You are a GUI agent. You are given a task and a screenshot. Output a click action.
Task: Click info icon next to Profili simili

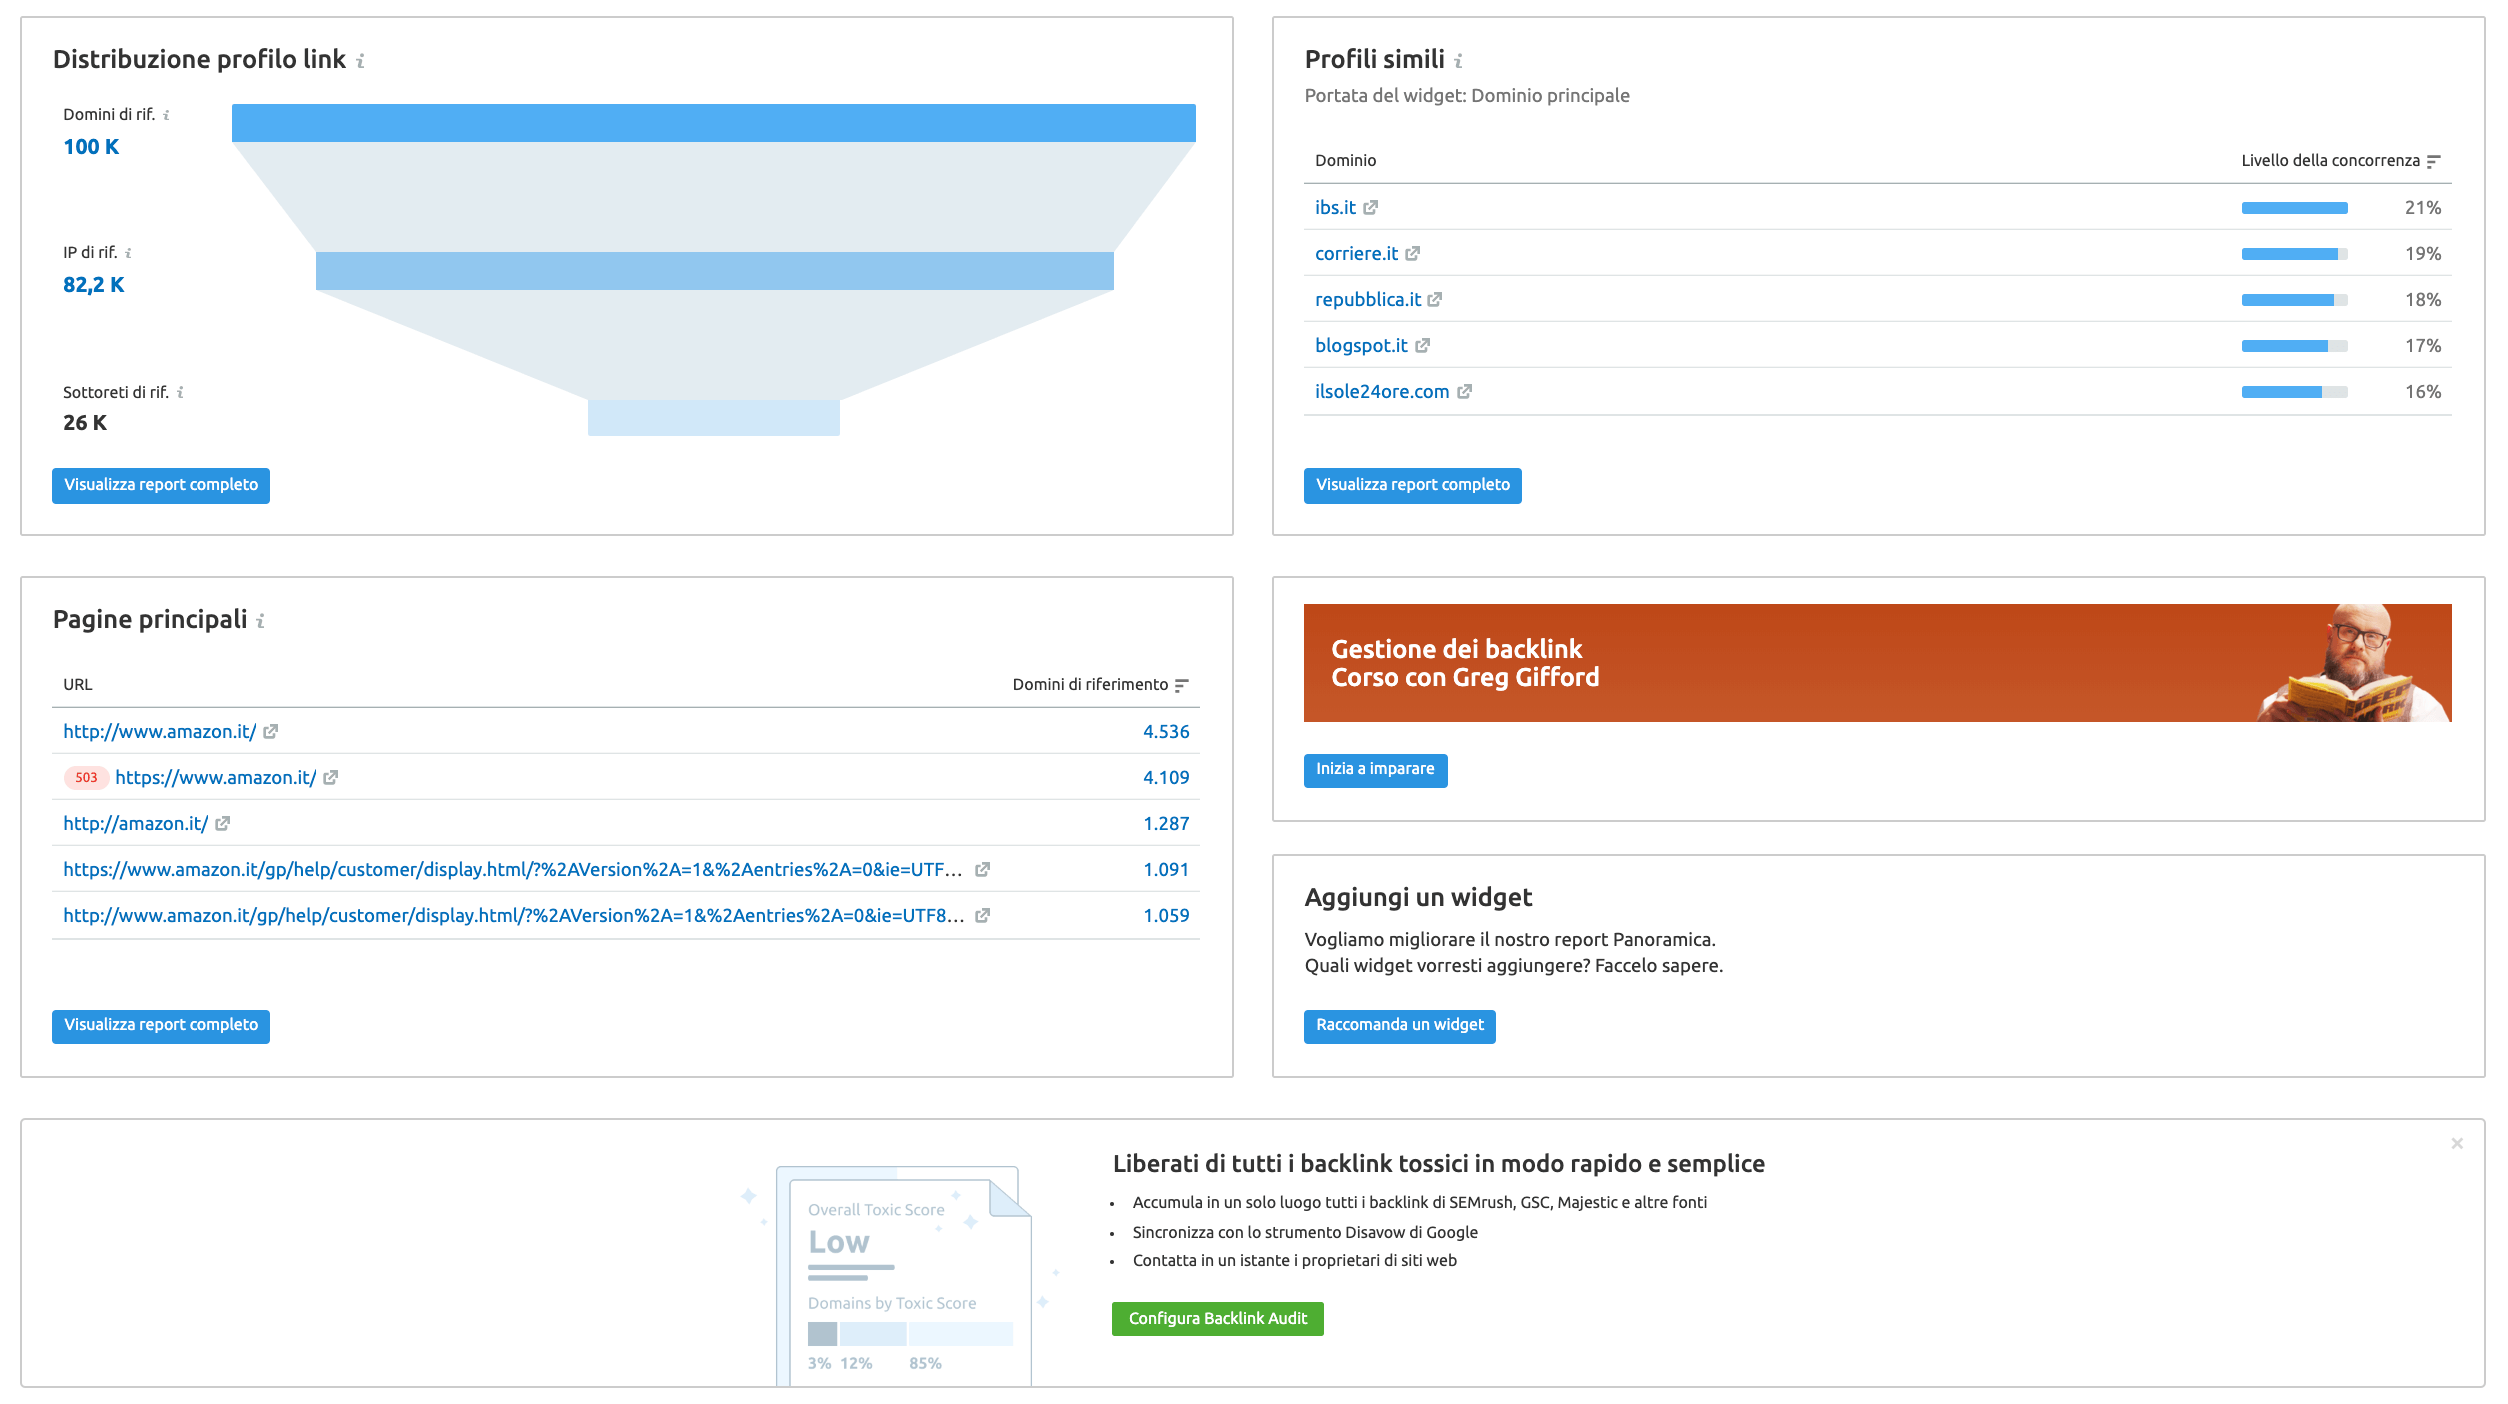click(1459, 61)
